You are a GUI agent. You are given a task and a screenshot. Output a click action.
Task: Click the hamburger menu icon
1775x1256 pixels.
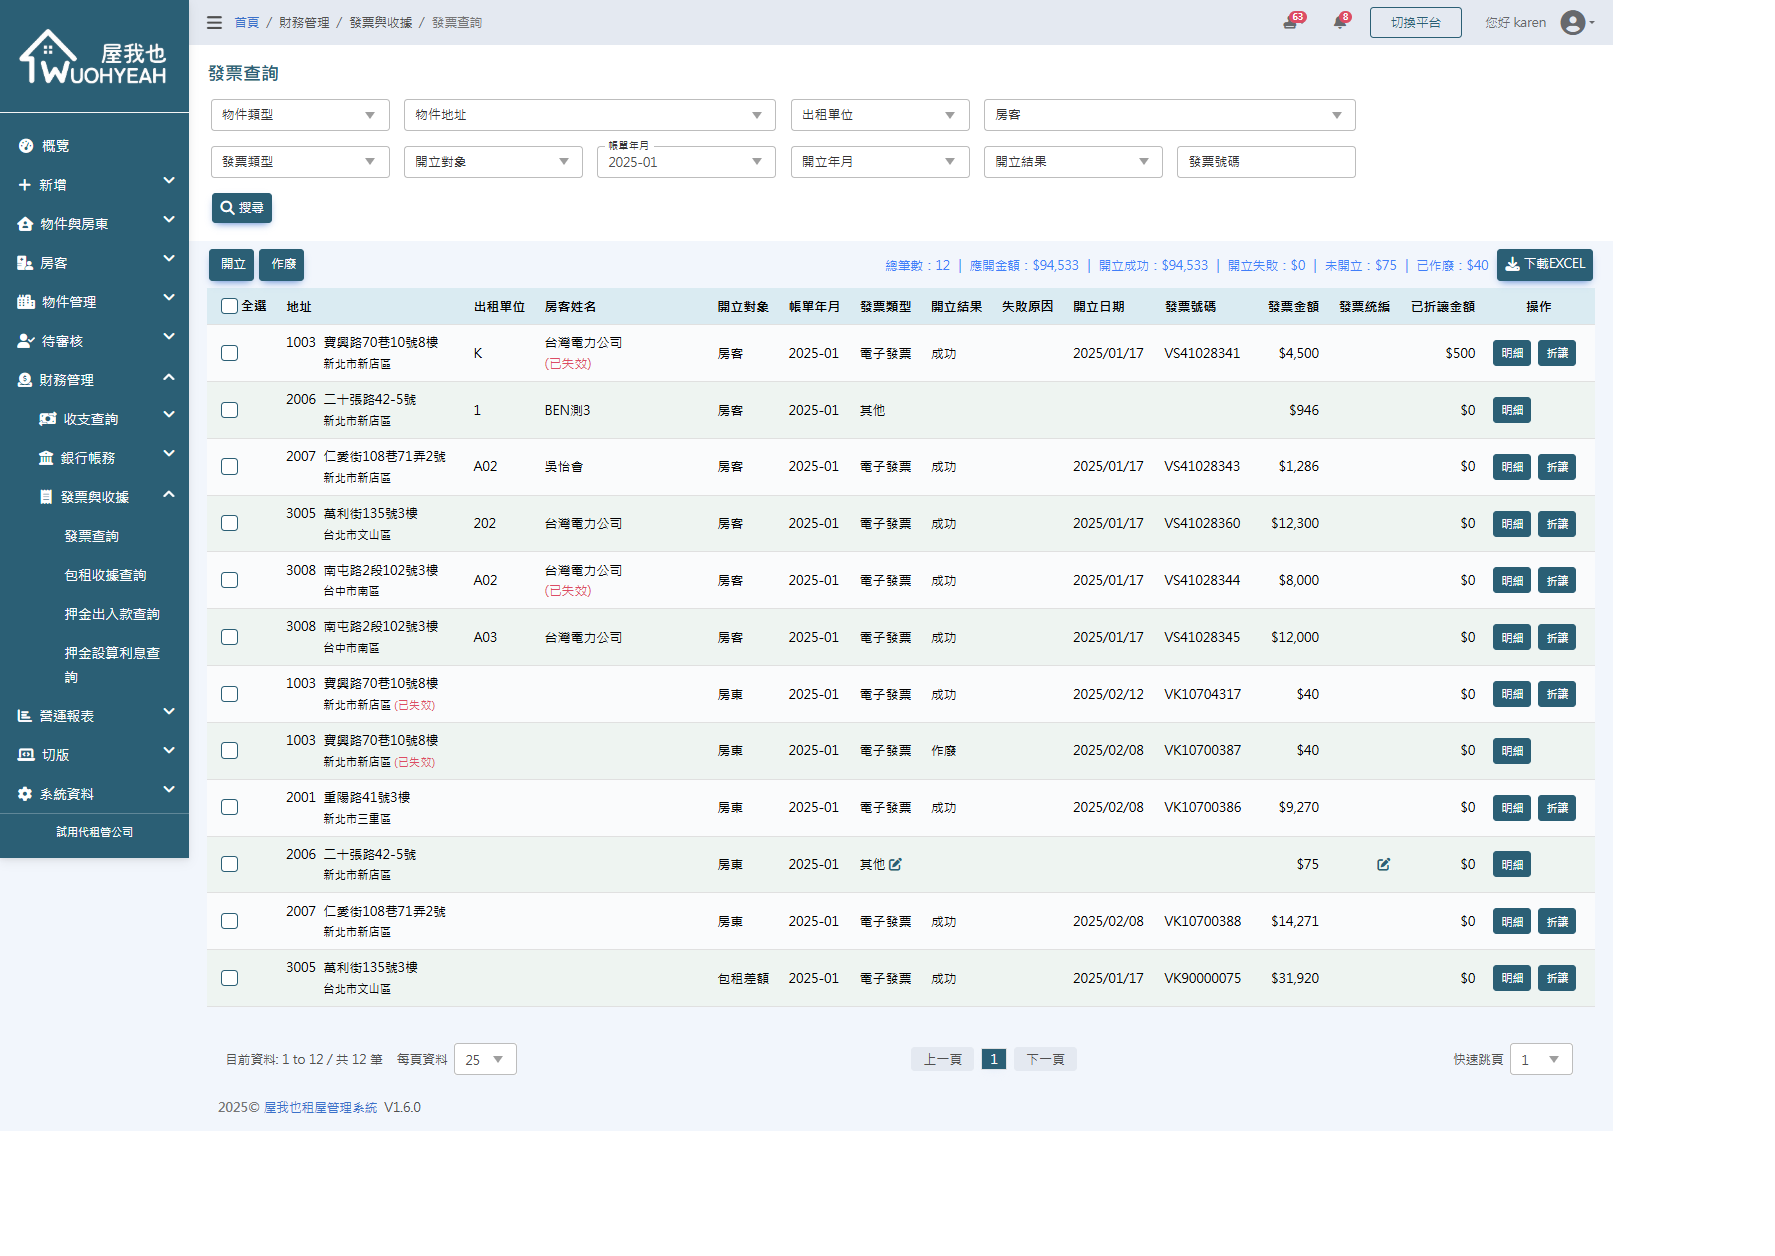coord(214,22)
